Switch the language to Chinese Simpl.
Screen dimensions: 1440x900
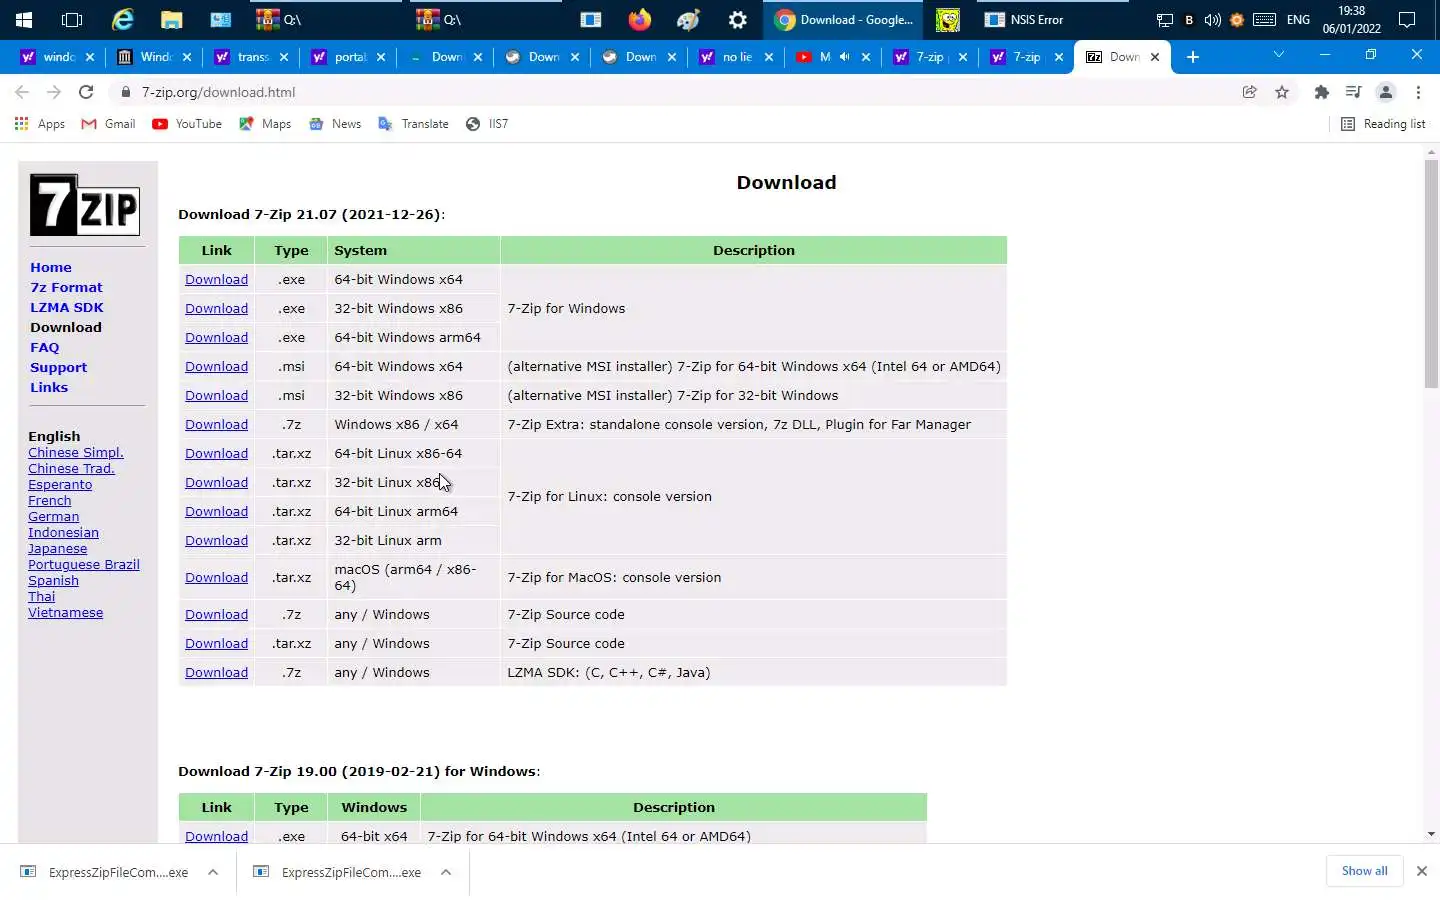point(76,452)
